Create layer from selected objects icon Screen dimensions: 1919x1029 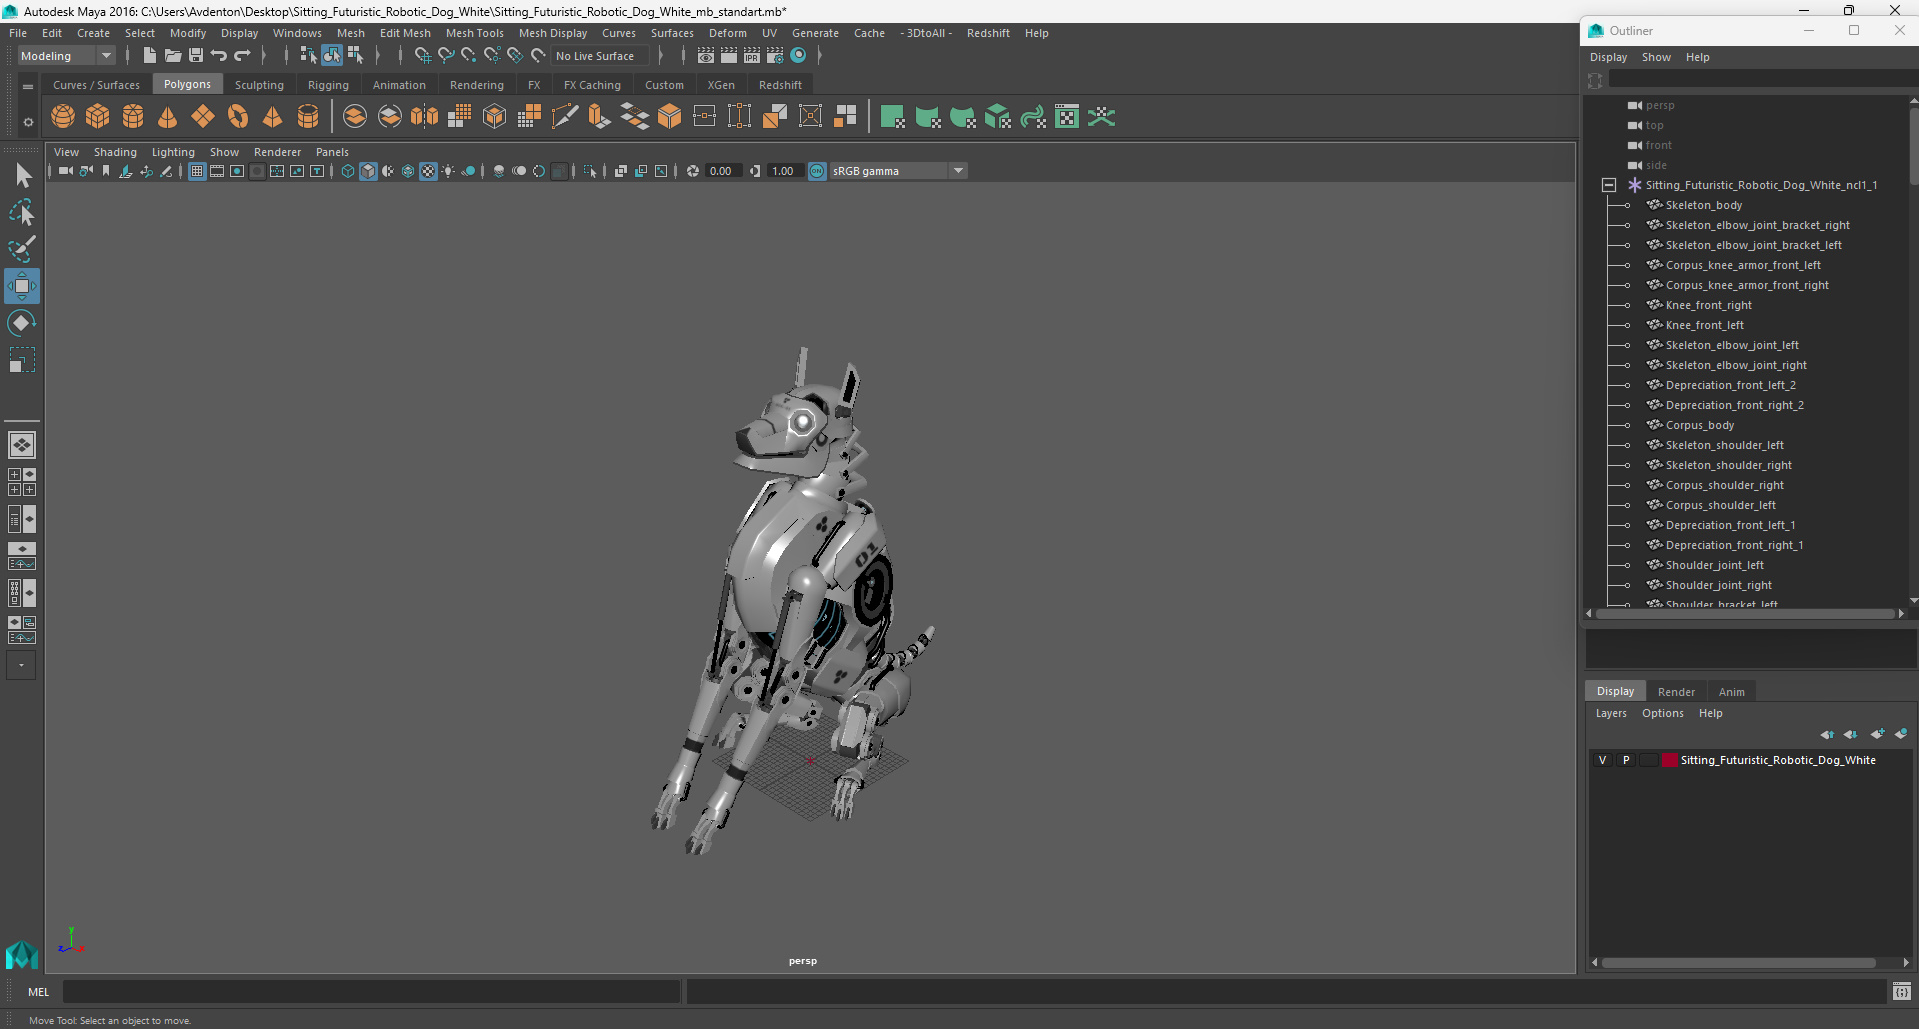[x=1901, y=734]
